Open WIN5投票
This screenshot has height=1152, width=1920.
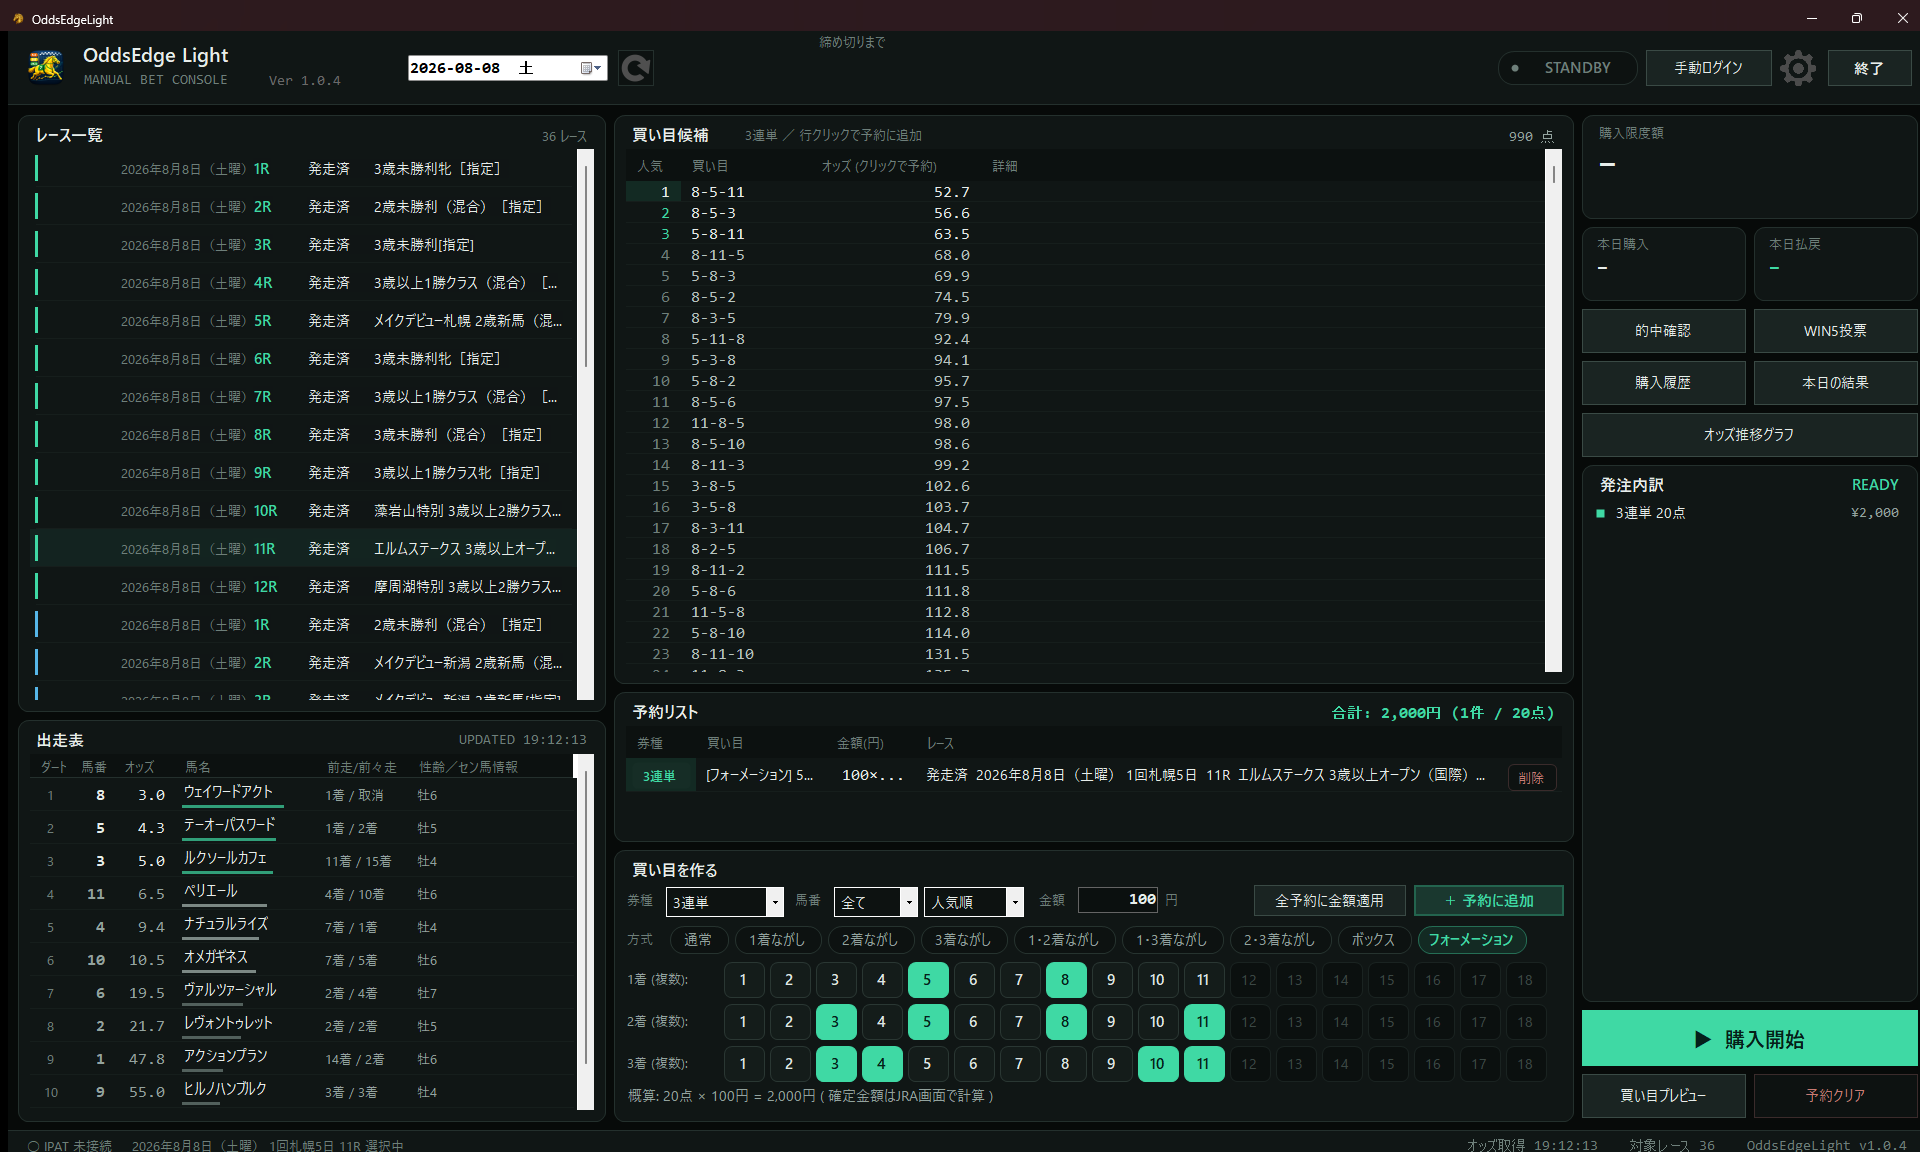tap(1835, 331)
